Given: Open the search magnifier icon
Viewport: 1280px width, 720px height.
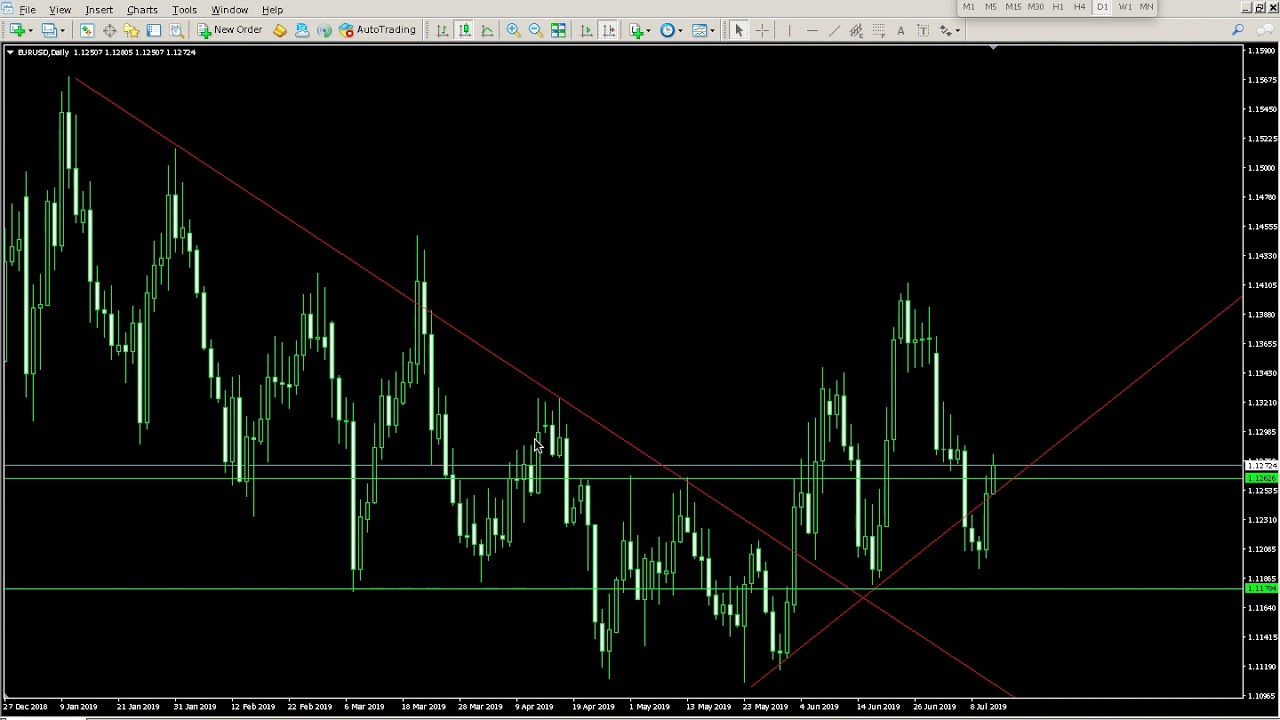Looking at the screenshot, I should pos(1238,30).
